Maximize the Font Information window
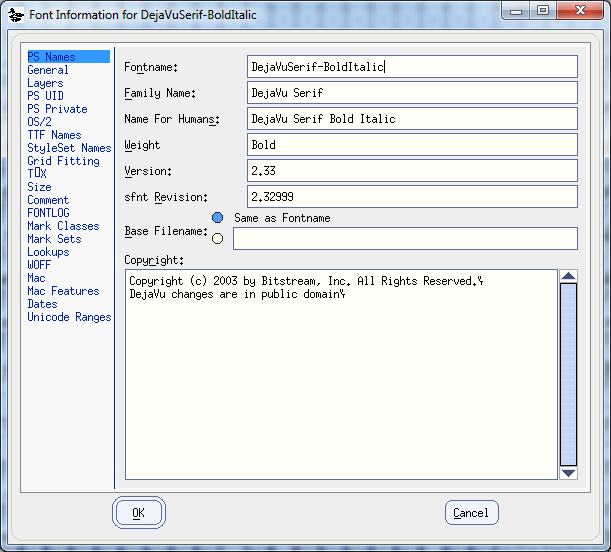 click(543, 11)
